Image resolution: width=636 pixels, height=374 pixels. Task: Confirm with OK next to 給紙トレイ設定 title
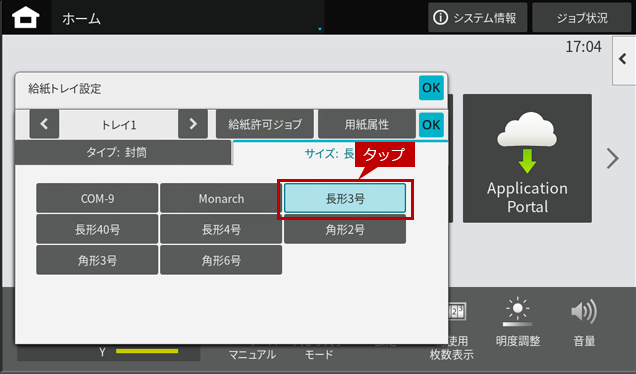coord(431,88)
